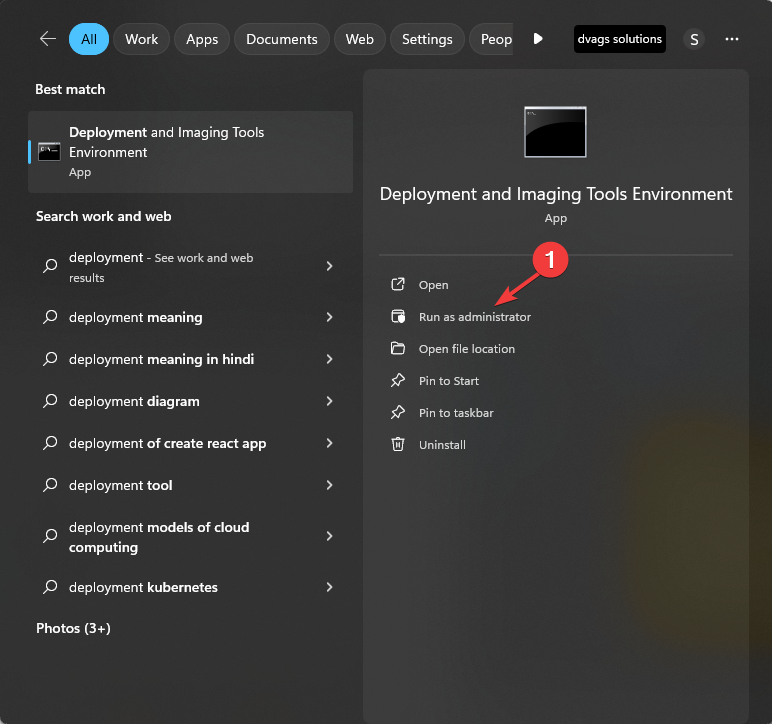Switch to the People filter tab

coord(491,39)
